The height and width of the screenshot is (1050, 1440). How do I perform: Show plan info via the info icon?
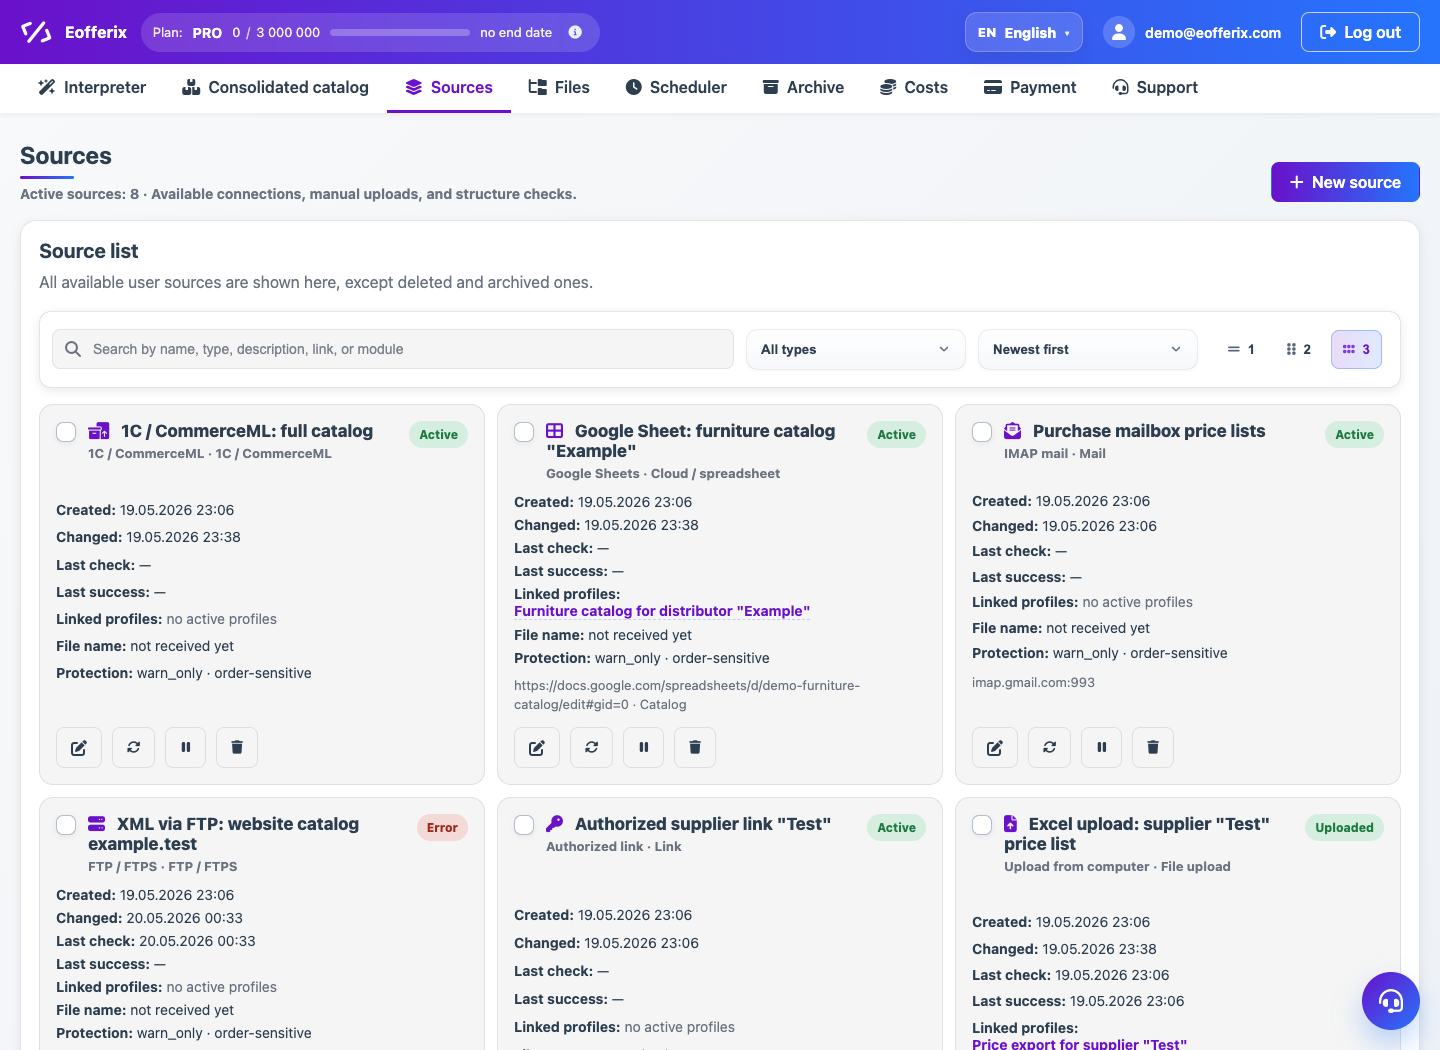point(575,32)
